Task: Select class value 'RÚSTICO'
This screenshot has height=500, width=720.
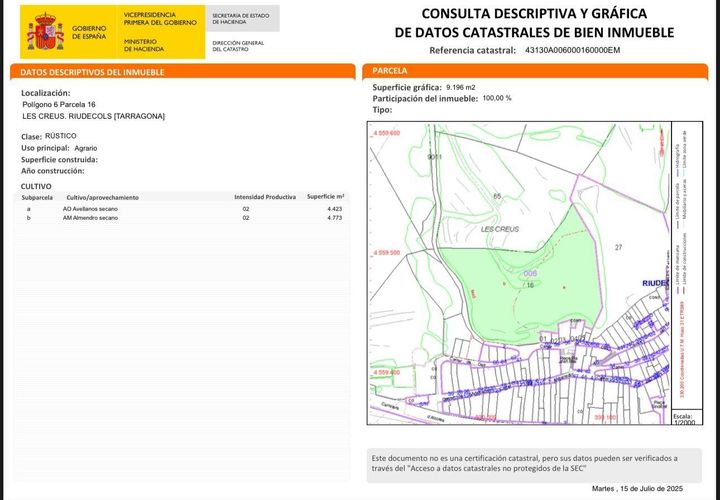Action: click(x=61, y=136)
